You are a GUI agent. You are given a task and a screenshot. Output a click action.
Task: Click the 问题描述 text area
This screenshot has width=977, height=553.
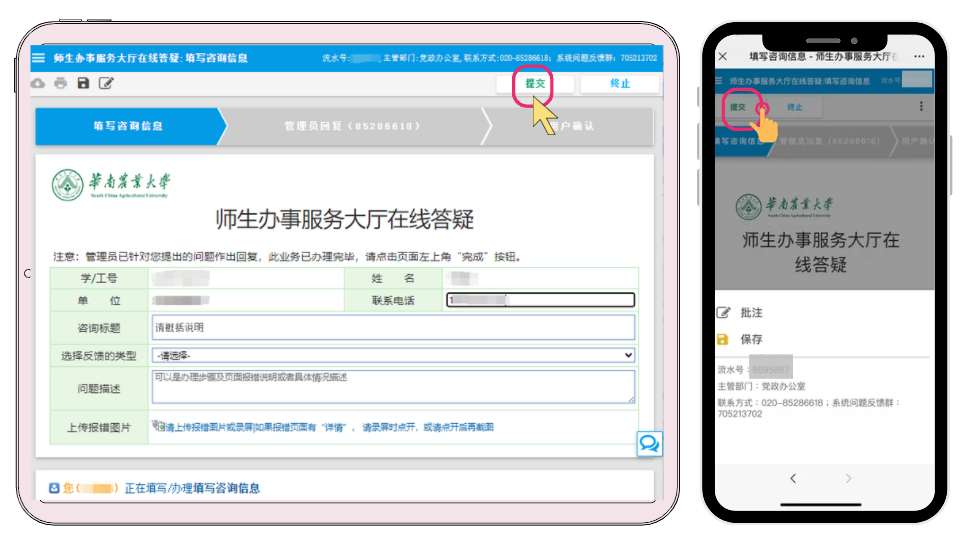392,387
